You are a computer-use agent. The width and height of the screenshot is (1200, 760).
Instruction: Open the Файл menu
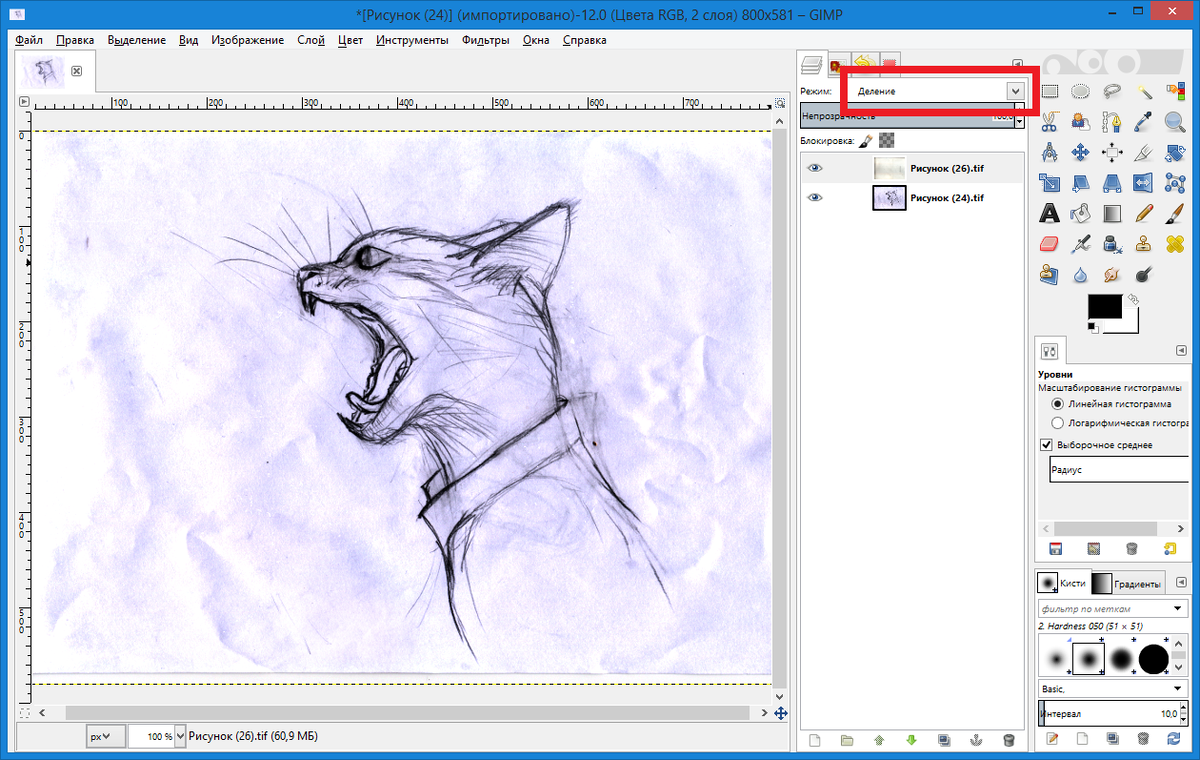tap(29, 40)
